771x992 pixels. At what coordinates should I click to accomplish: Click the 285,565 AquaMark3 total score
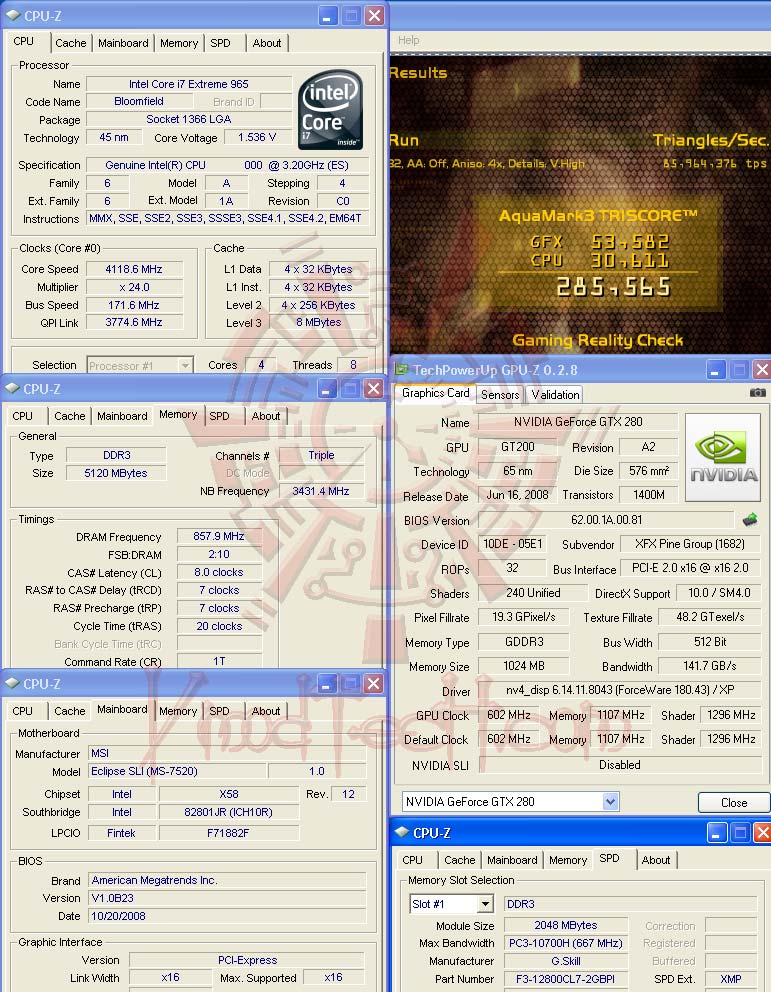click(x=613, y=288)
